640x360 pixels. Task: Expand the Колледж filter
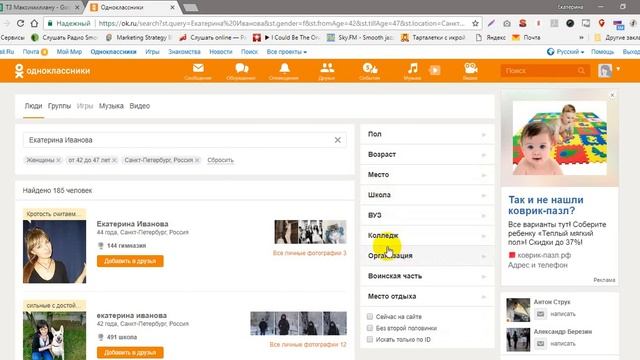(x=427, y=236)
